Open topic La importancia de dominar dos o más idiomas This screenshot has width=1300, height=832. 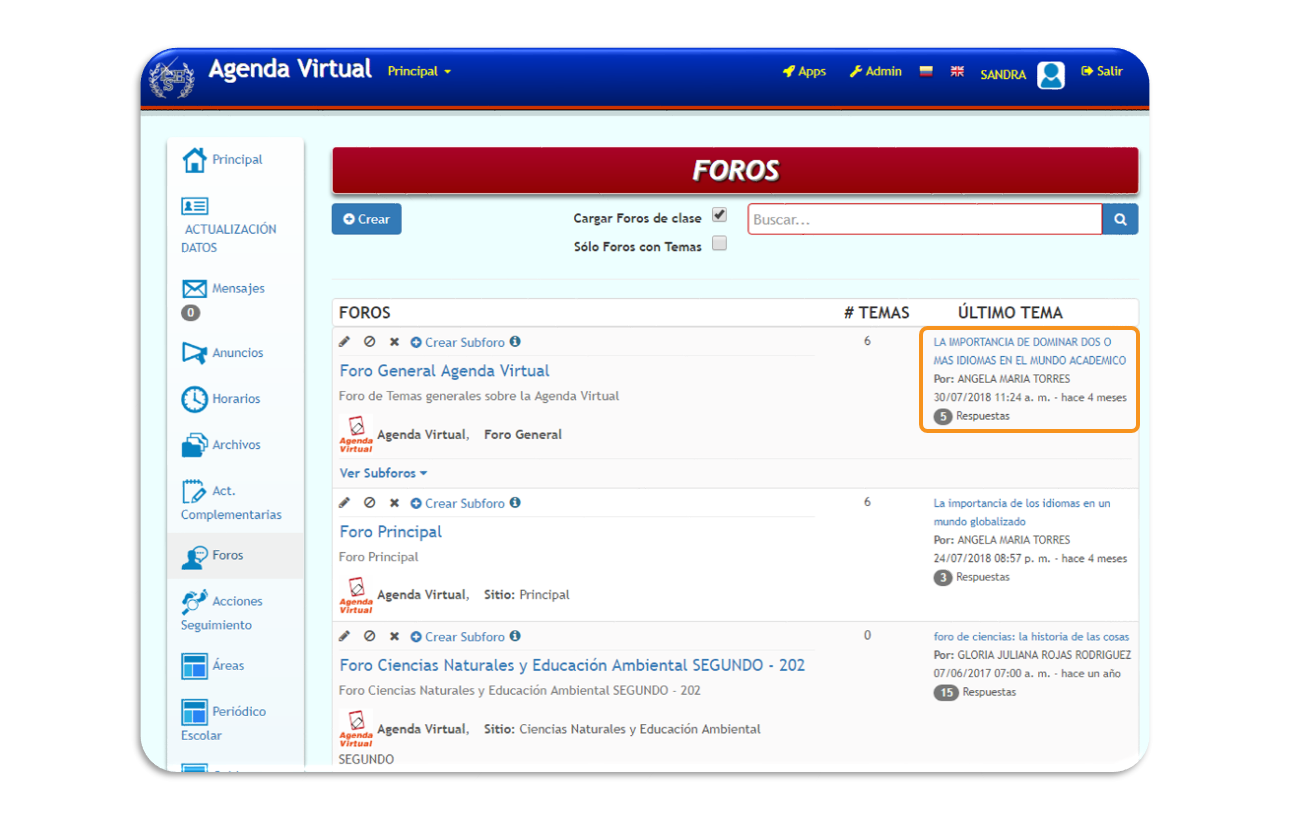(1030, 351)
